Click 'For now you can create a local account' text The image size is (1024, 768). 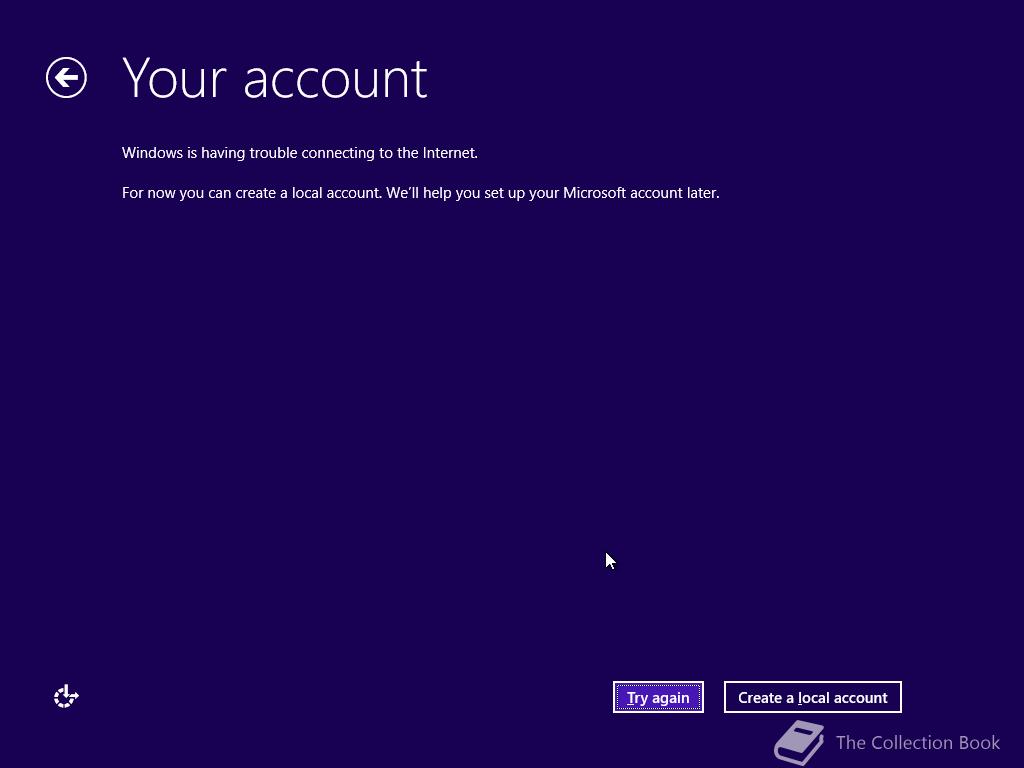421,193
